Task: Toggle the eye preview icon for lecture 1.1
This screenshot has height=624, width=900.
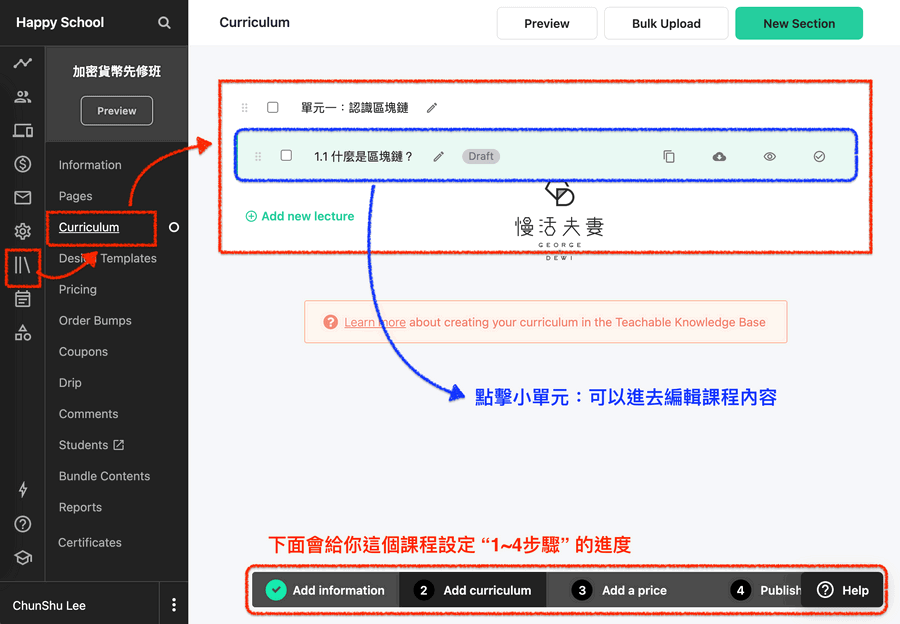Action: [770, 157]
